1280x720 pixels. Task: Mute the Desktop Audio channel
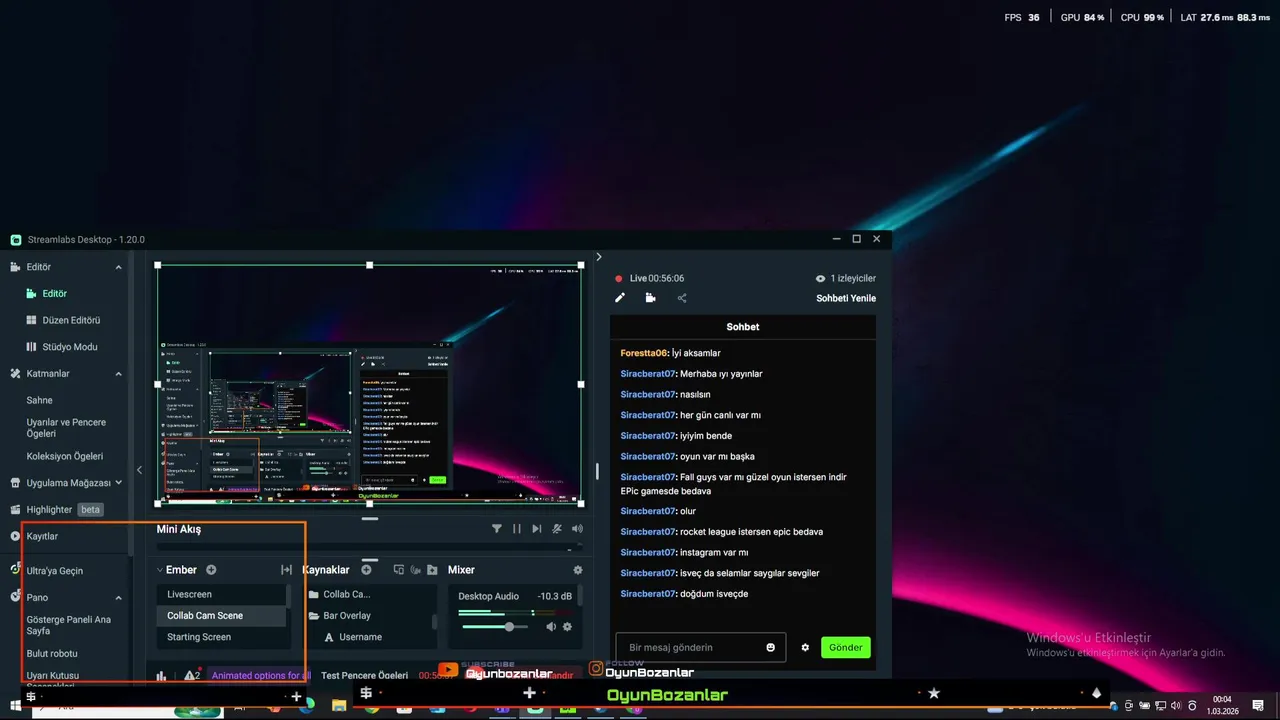550,627
